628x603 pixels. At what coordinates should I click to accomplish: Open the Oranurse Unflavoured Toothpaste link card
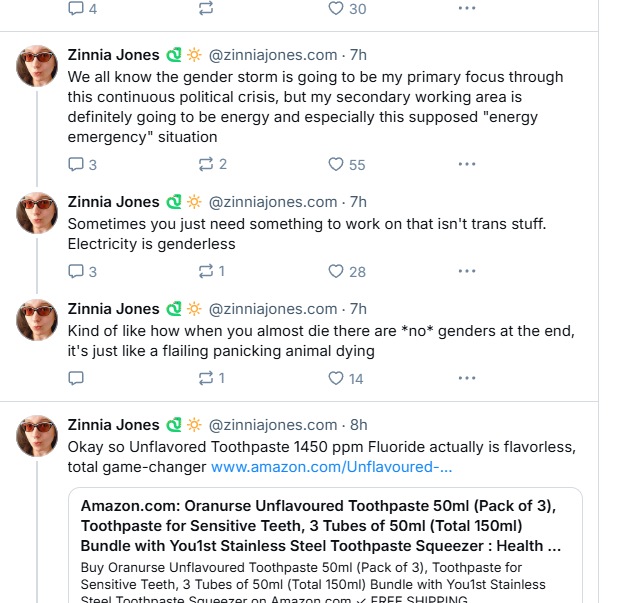pyautogui.click(x=325, y=545)
